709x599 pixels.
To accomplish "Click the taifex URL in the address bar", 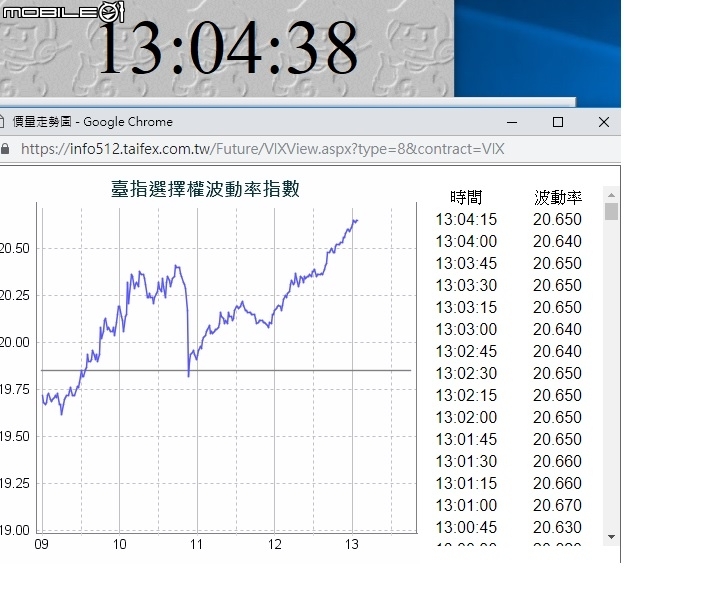I will (x=262, y=149).
